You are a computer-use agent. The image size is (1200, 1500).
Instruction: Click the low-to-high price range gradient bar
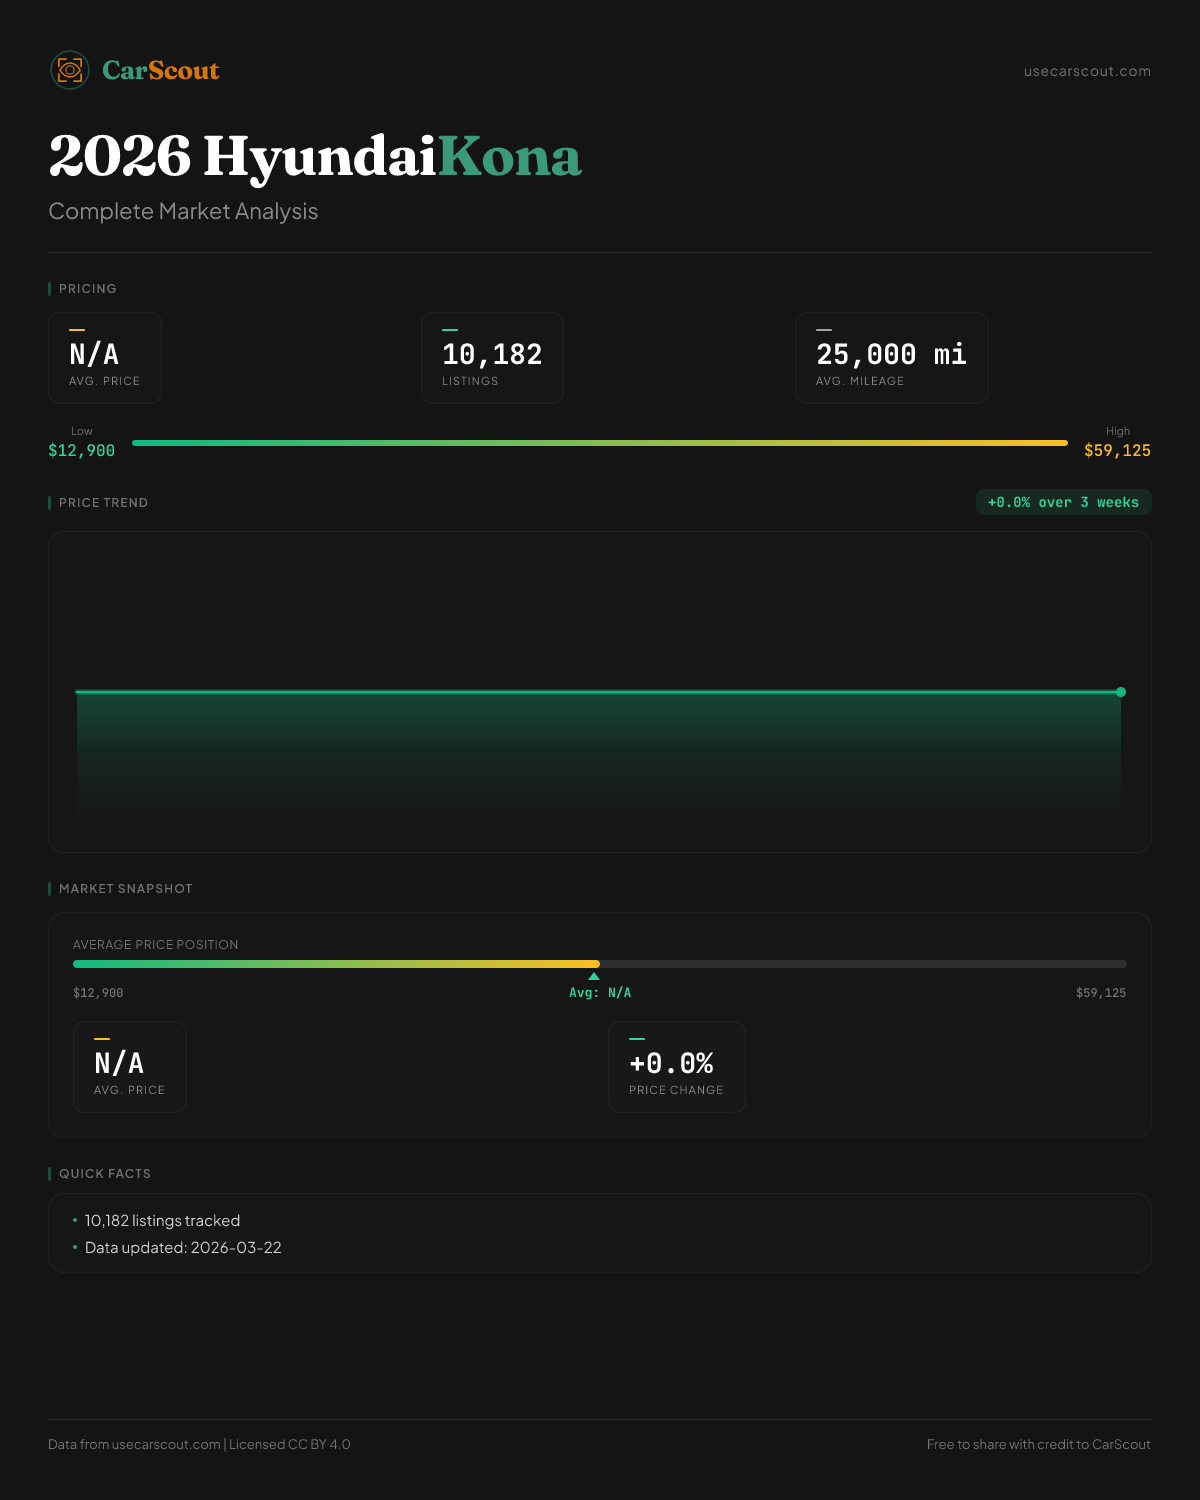pos(600,443)
